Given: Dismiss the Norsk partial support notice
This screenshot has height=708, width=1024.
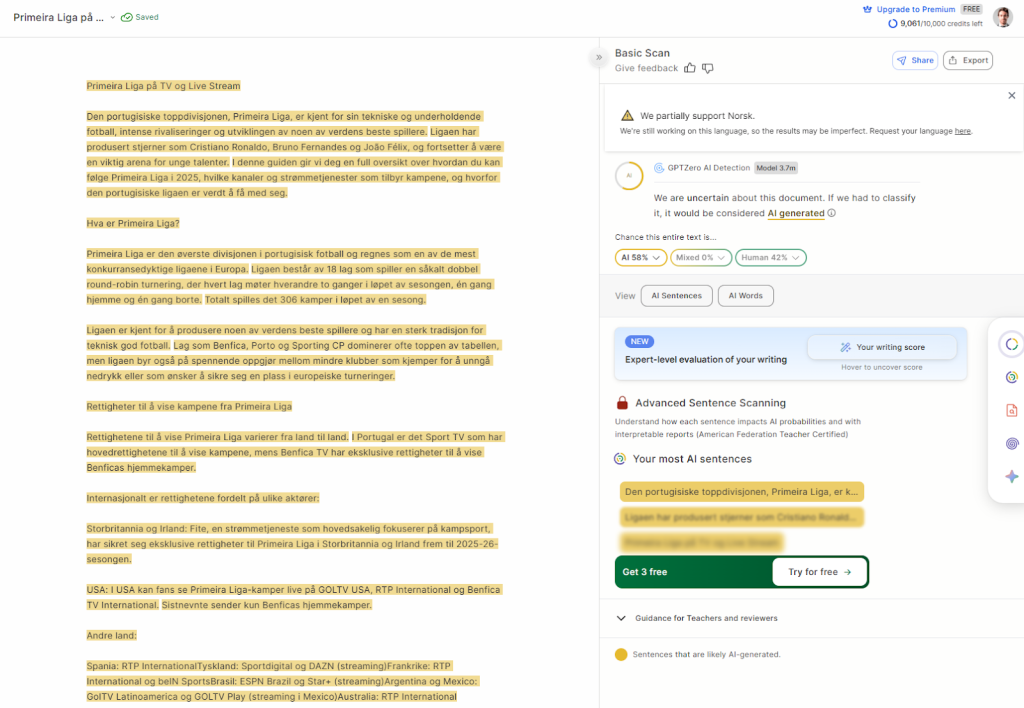Looking at the screenshot, I should point(1011,96).
